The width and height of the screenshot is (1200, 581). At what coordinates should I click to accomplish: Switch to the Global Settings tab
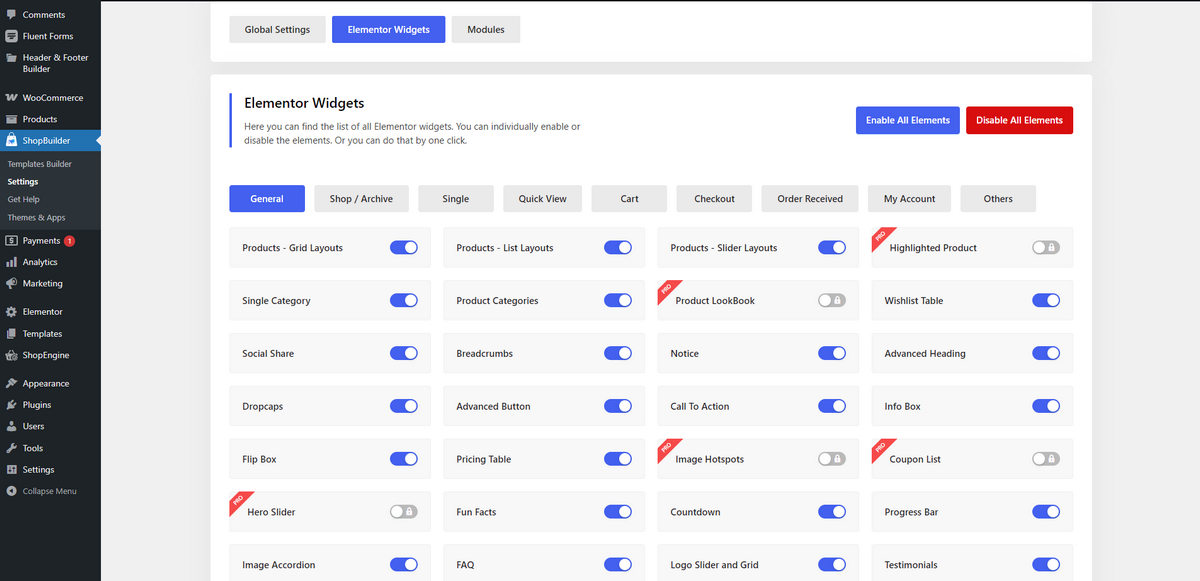277,29
